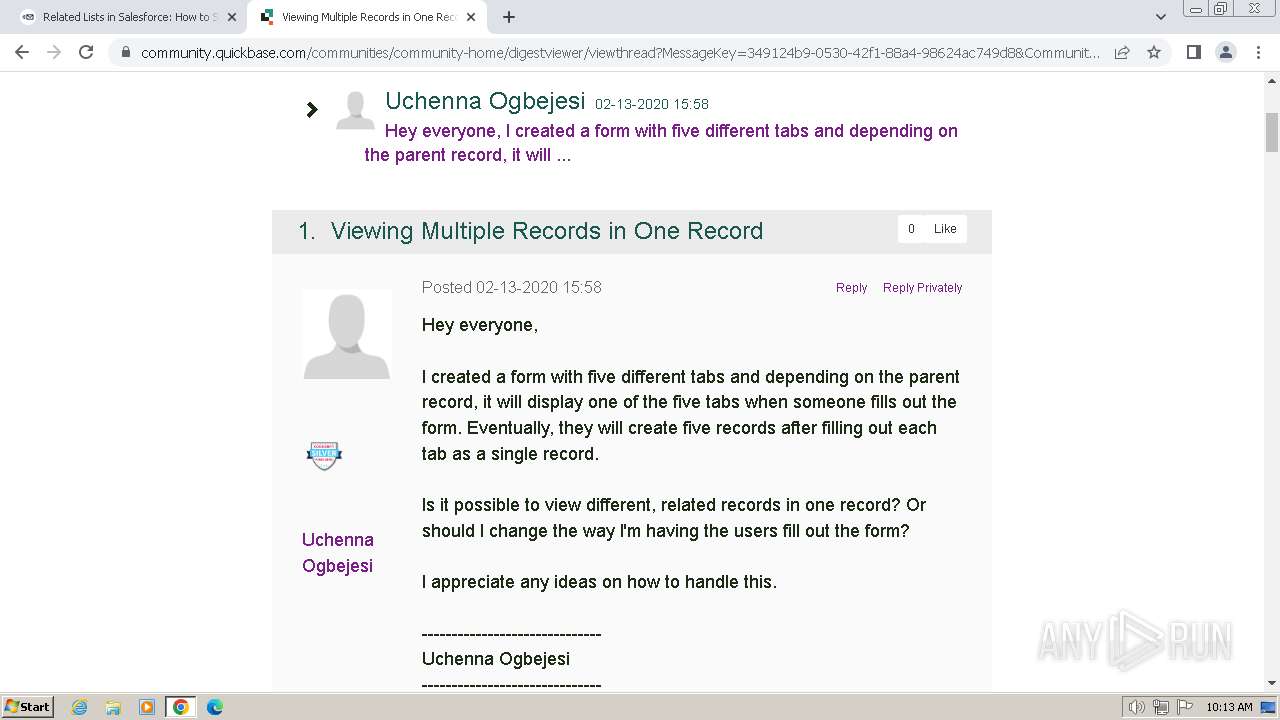Switch to Related Lists in Salesforce tab
The image size is (1280, 720).
[127, 17]
